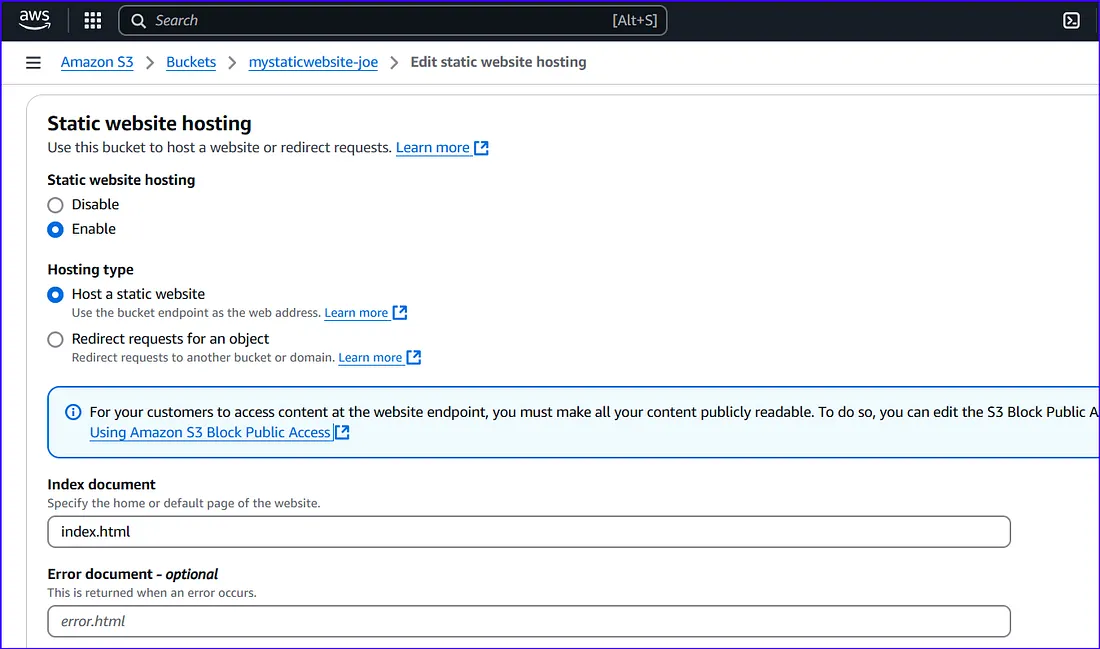This screenshot has width=1100, height=649.
Task: Focus the AWS Search box
Action: [x=393, y=20]
